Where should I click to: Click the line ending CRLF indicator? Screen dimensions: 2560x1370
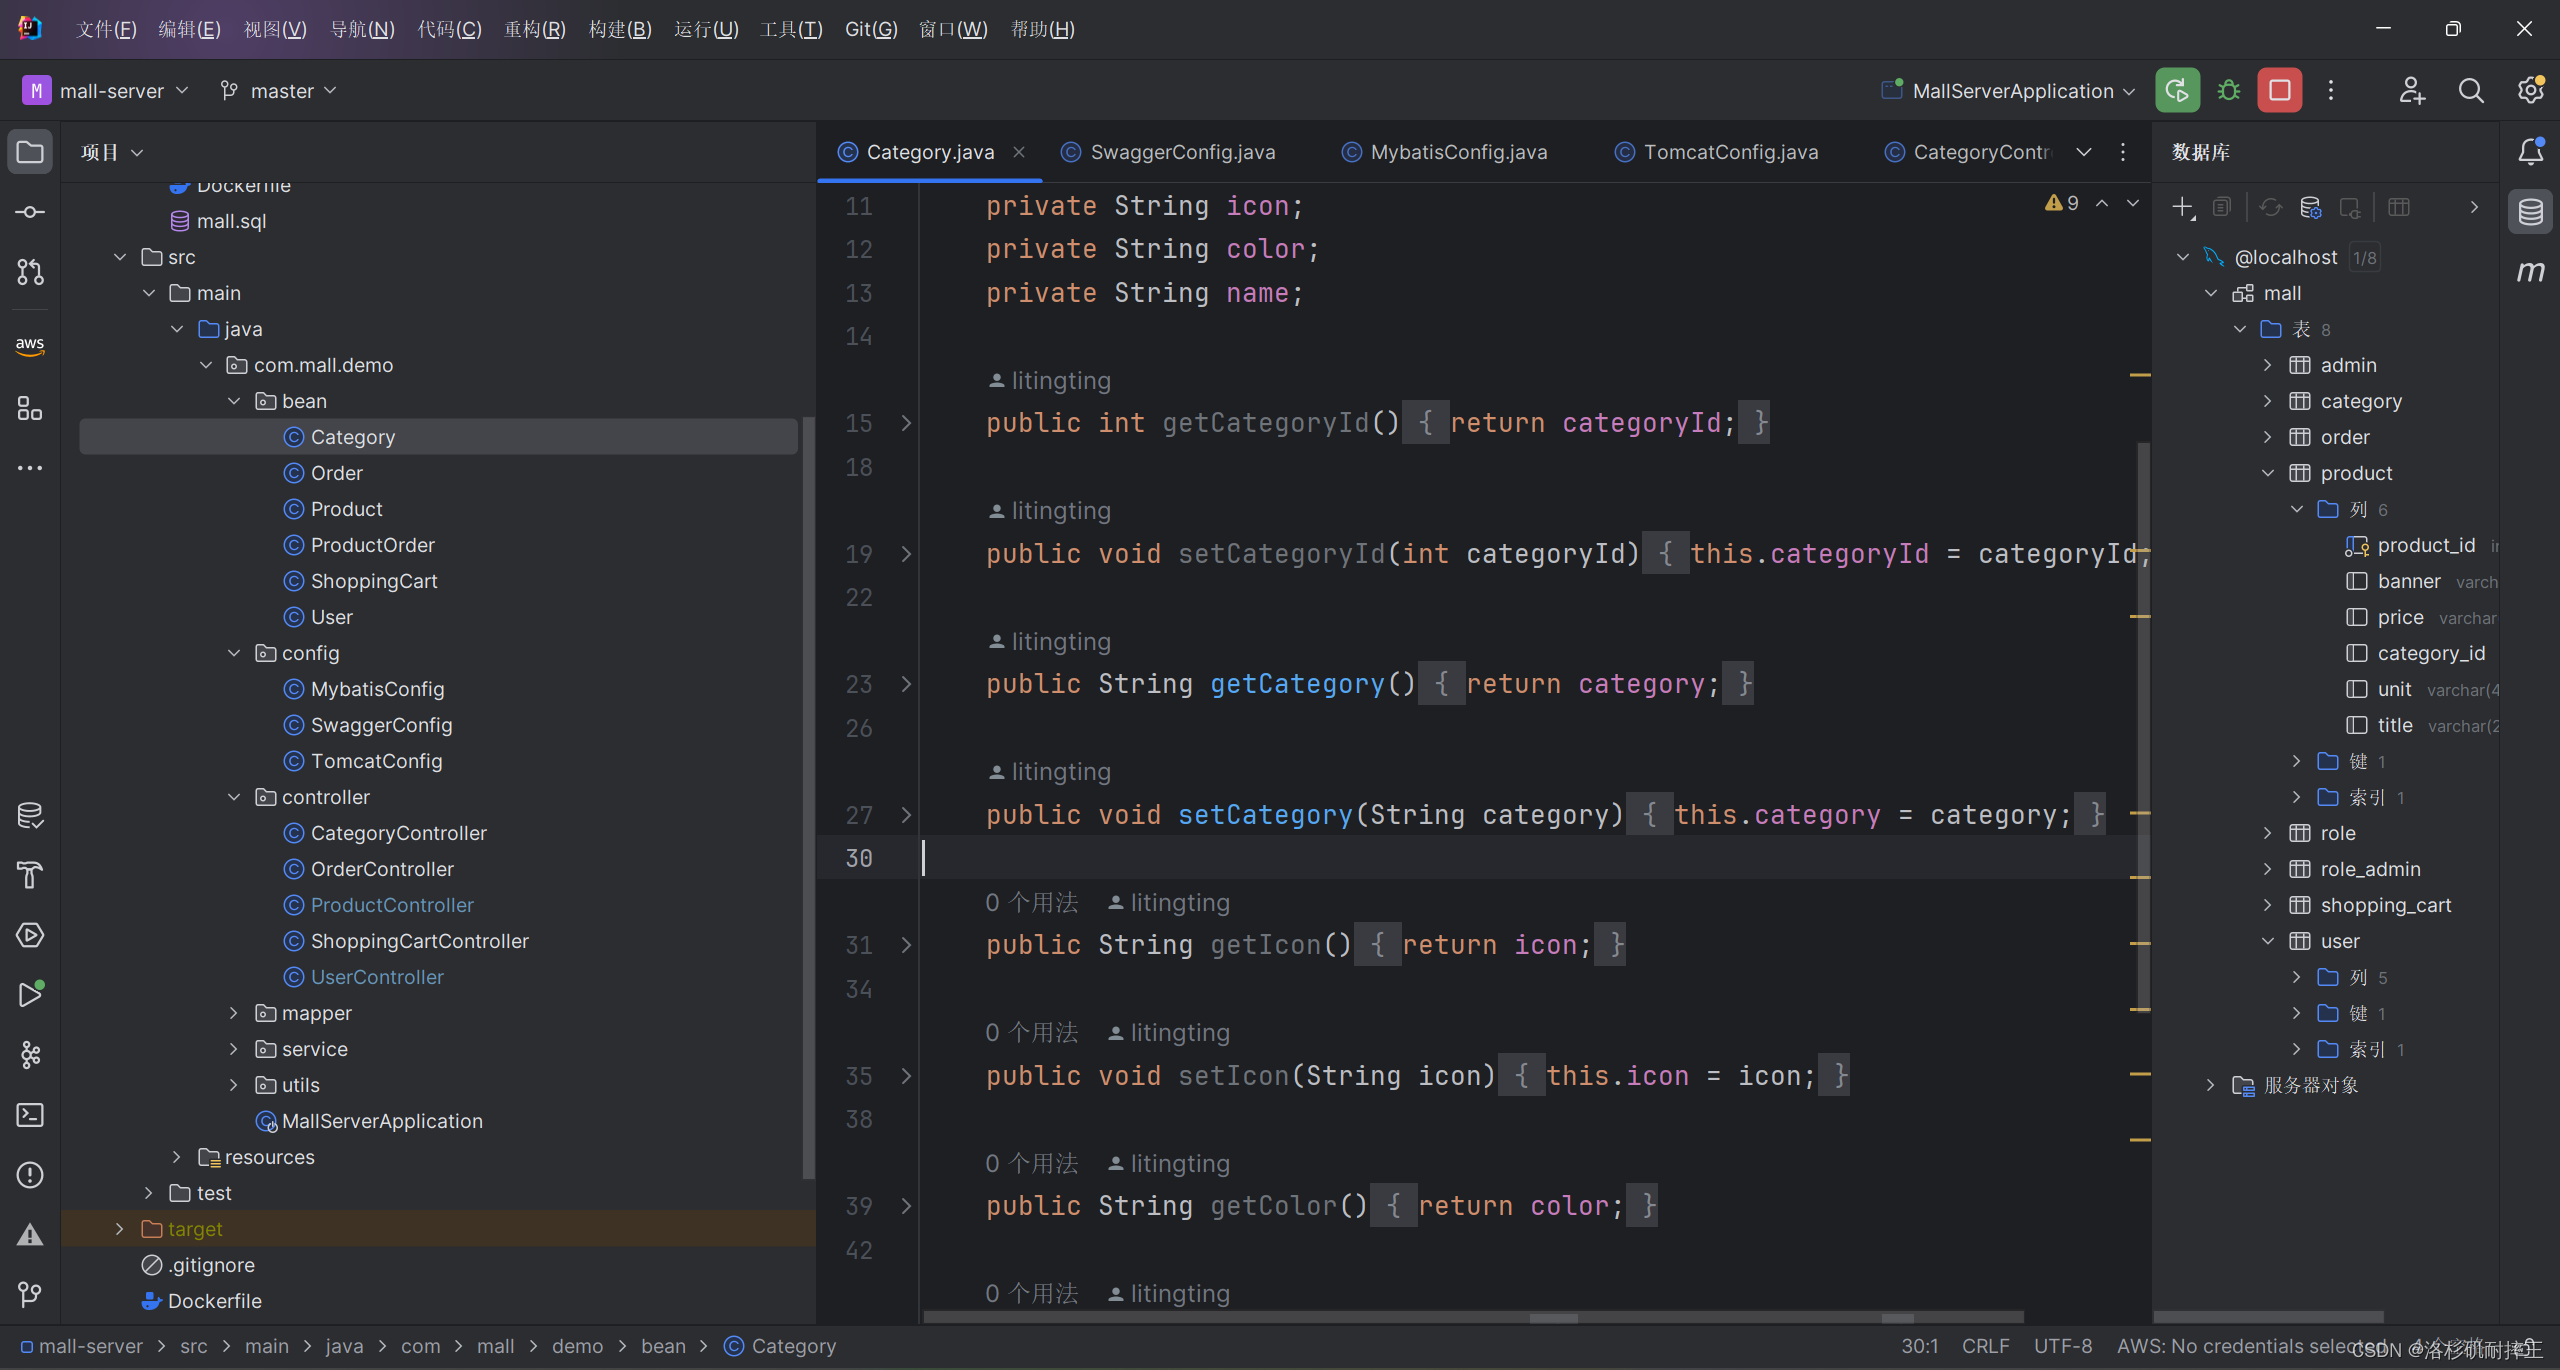coord(1985,1346)
